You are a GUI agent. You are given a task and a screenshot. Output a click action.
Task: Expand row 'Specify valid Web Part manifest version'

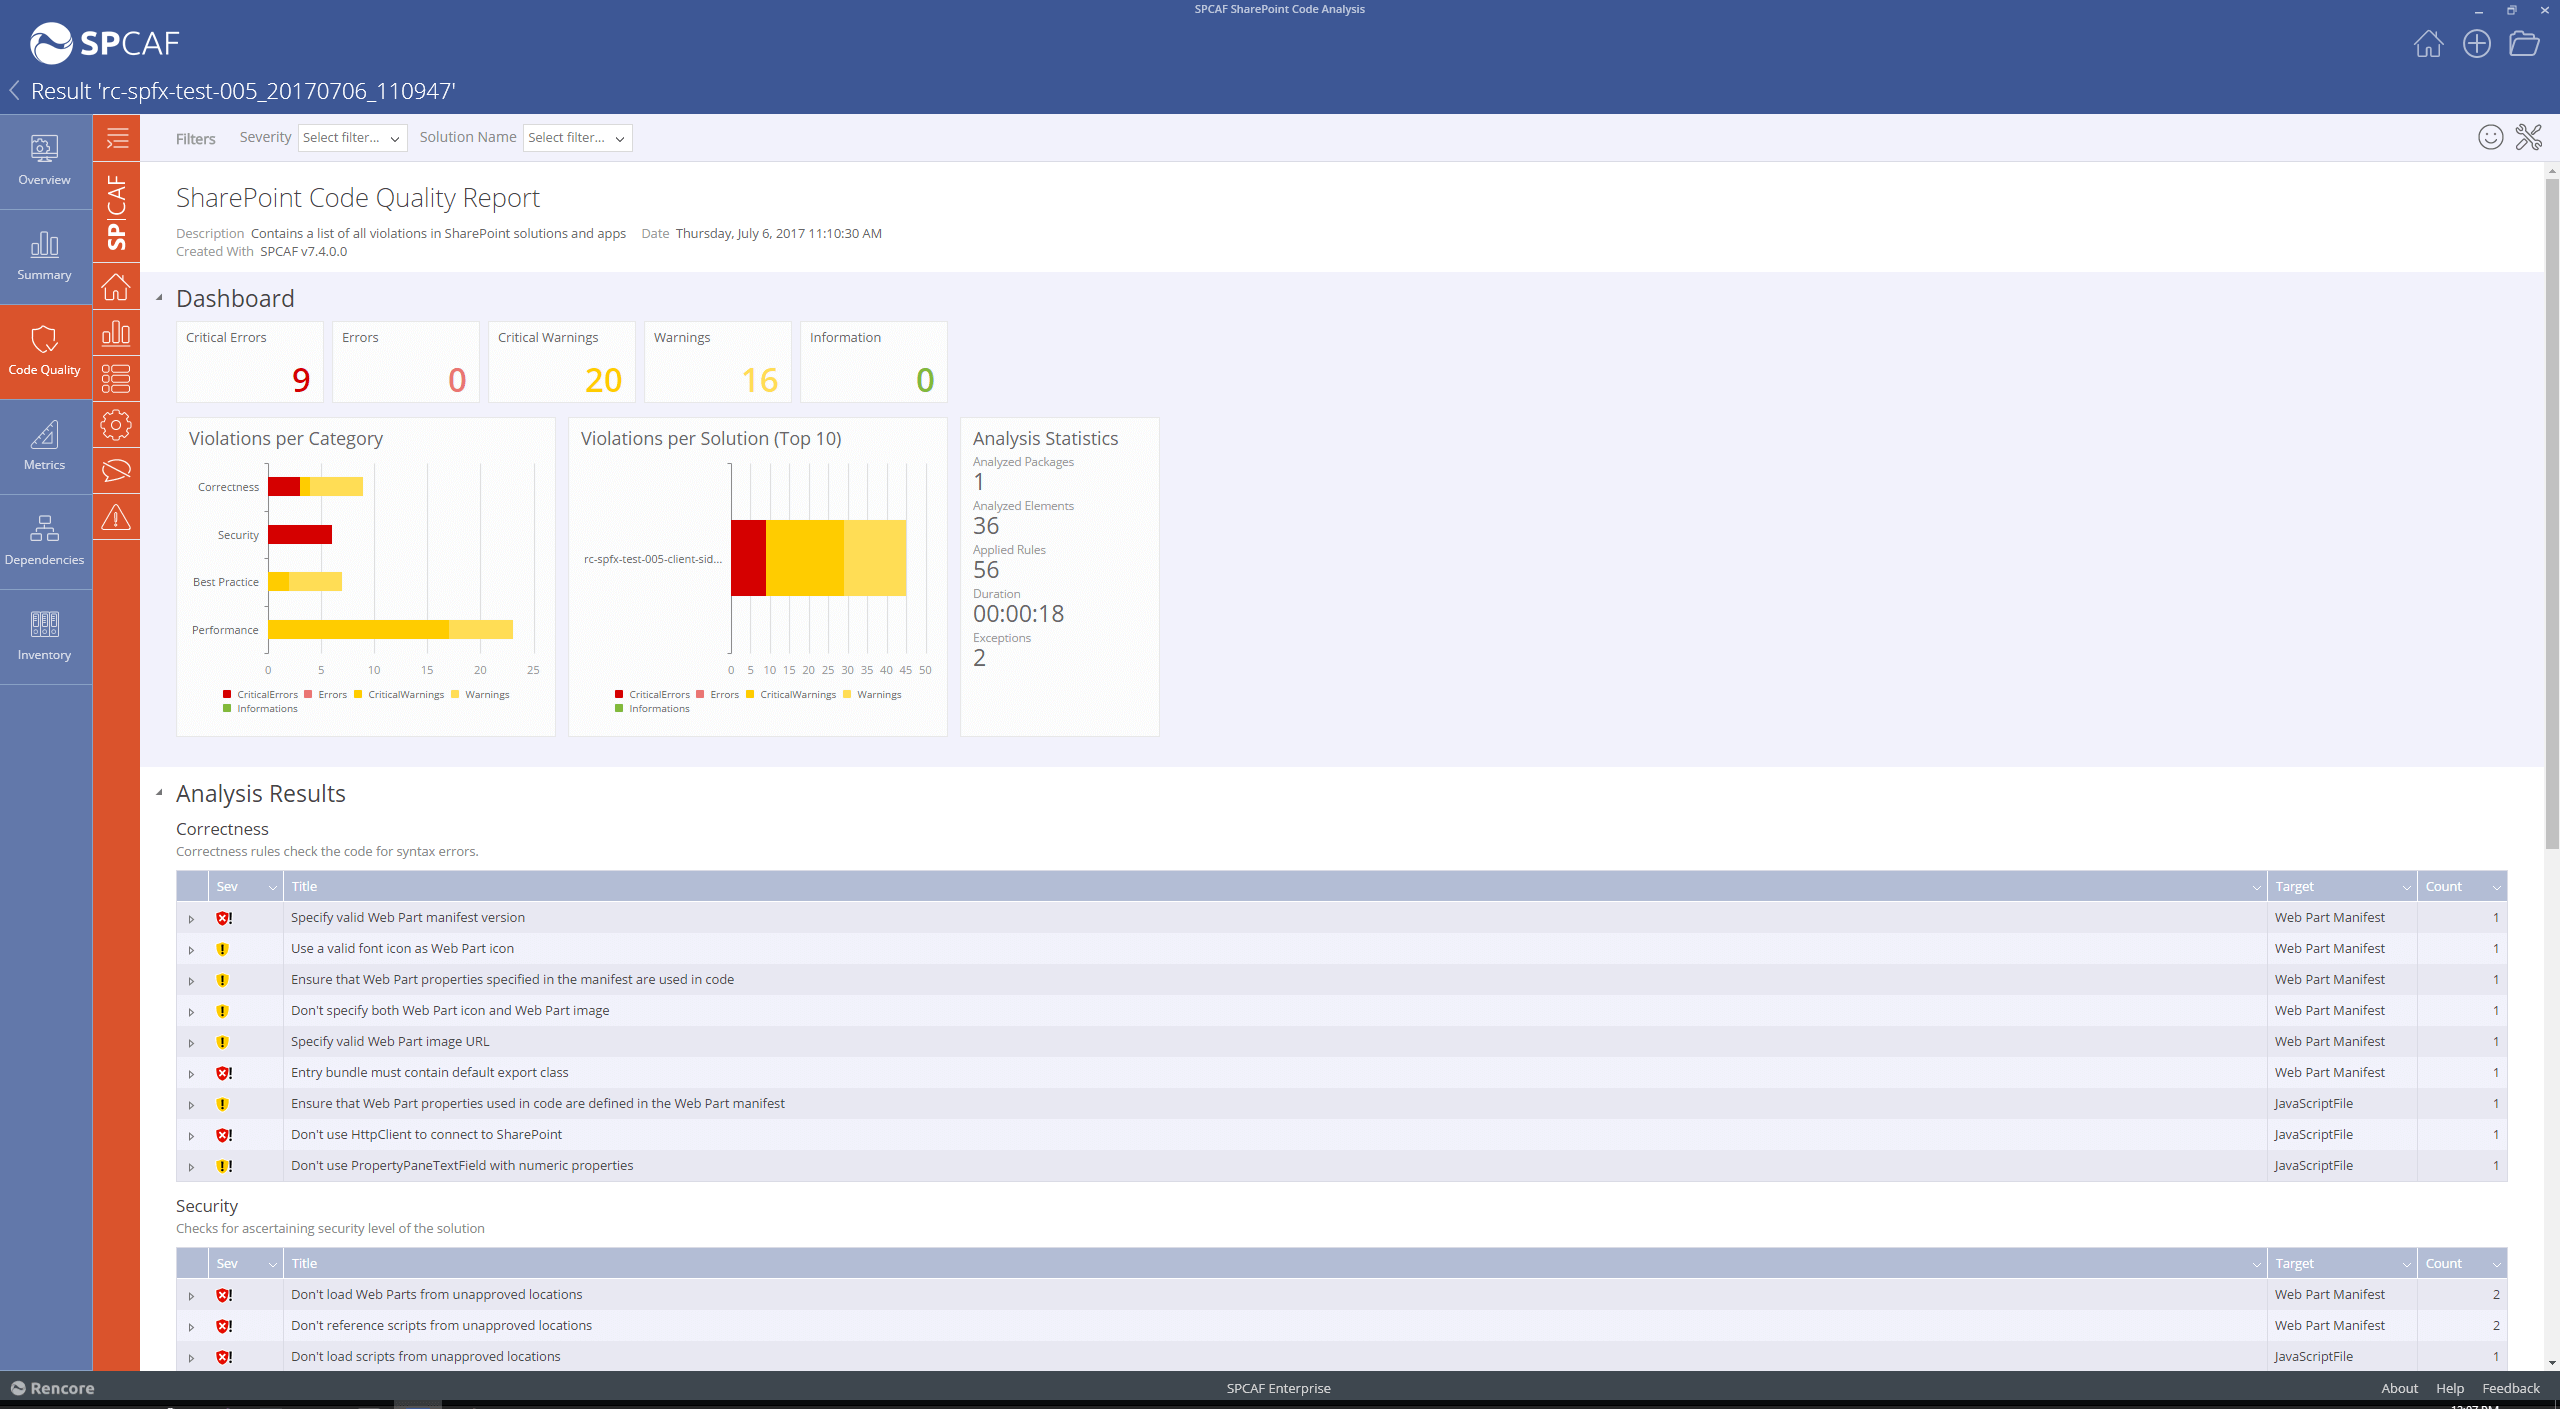coord(191,919)
